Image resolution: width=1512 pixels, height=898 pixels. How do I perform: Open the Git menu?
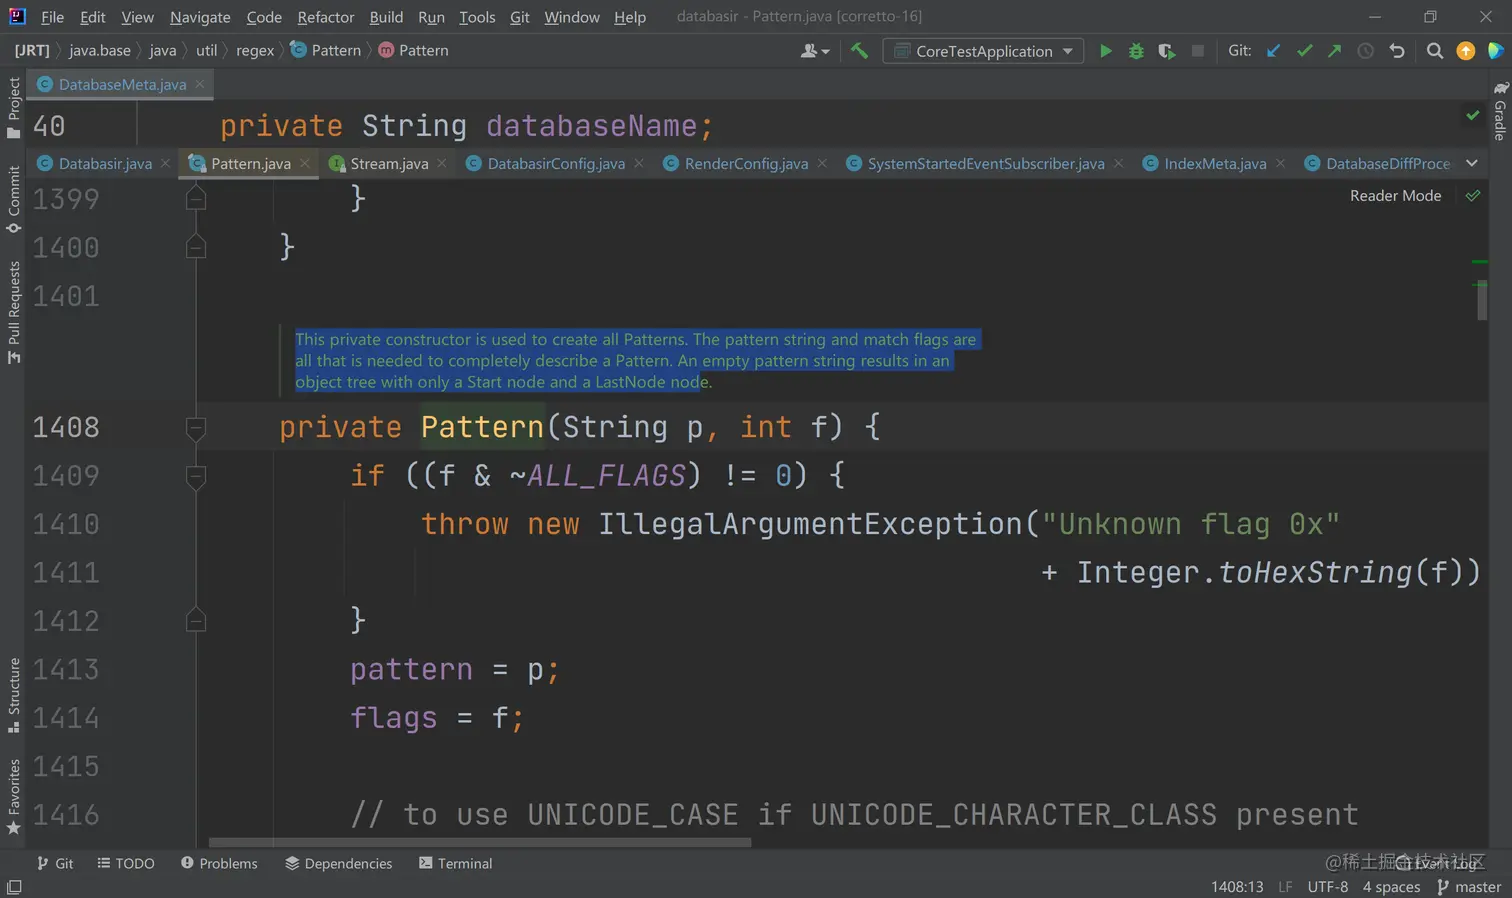[x=520, y=17]
